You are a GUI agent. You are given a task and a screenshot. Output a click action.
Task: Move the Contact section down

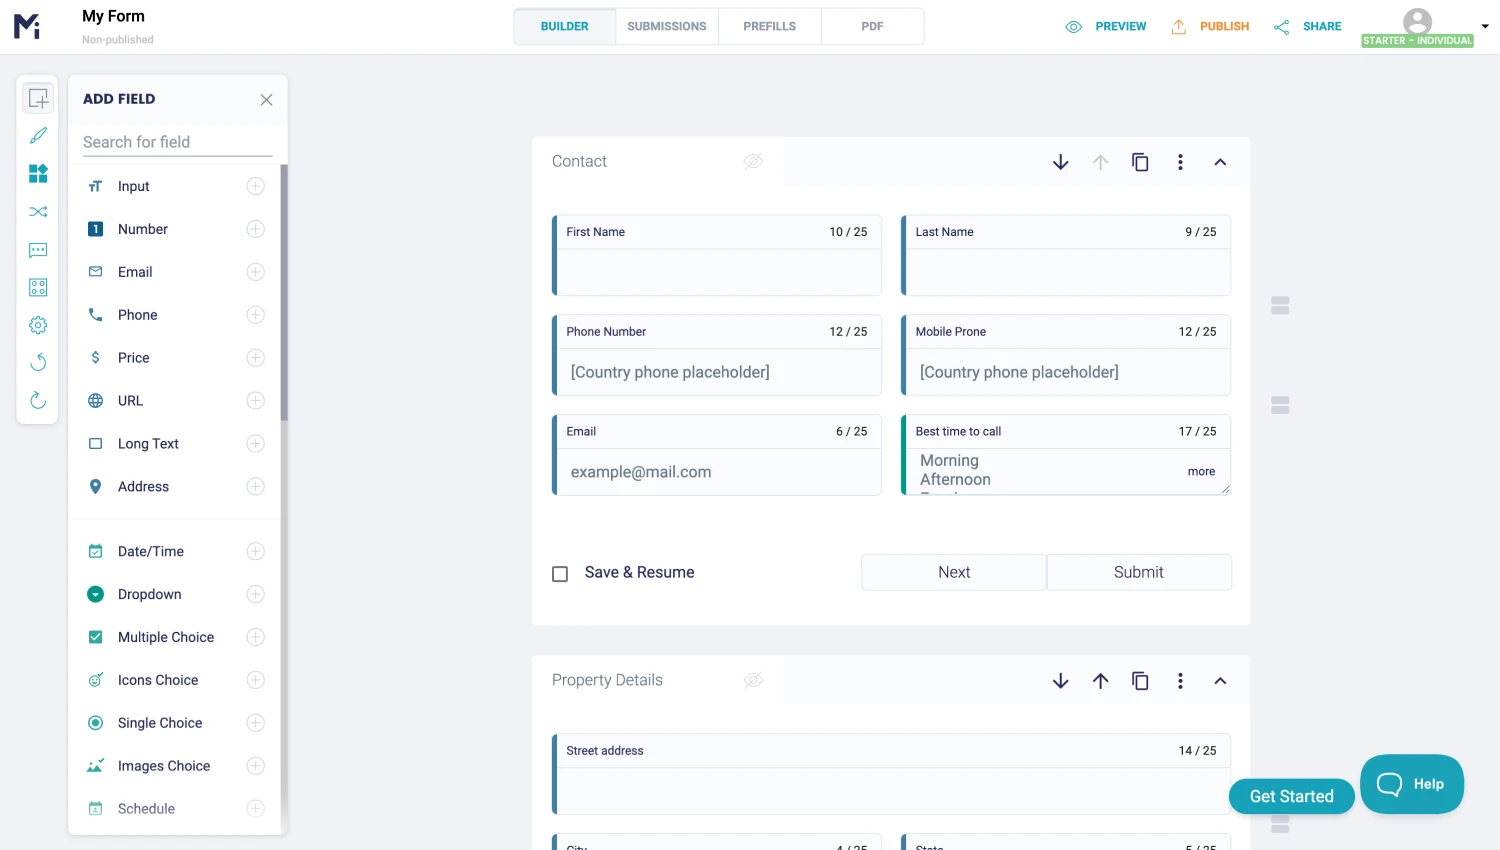1061,162
